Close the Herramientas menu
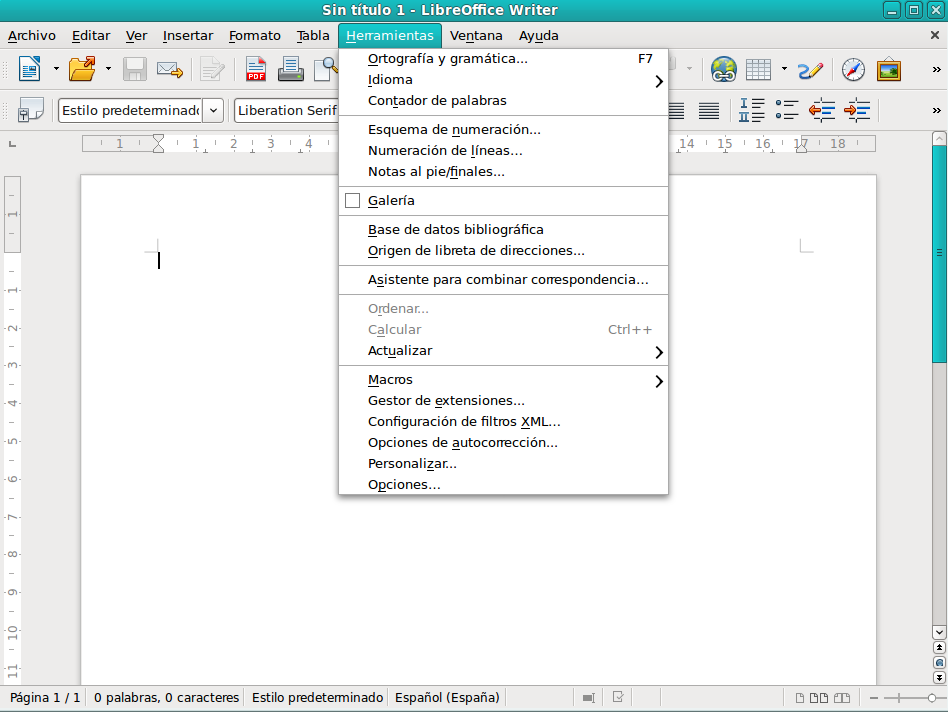948x712 pixels. point(390,36)
